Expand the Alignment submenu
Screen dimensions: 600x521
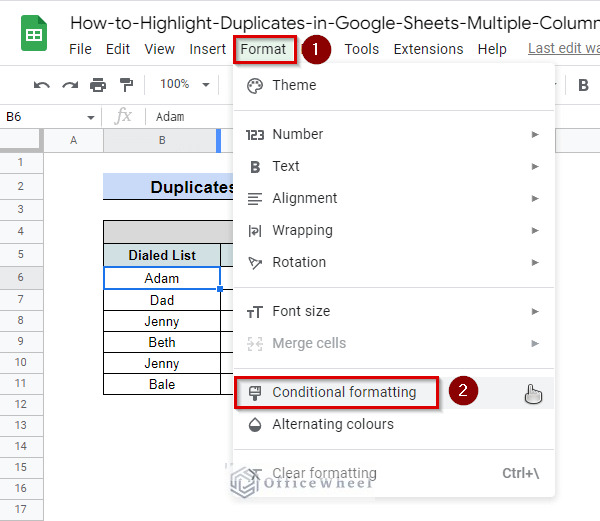(x=305, y=198)
